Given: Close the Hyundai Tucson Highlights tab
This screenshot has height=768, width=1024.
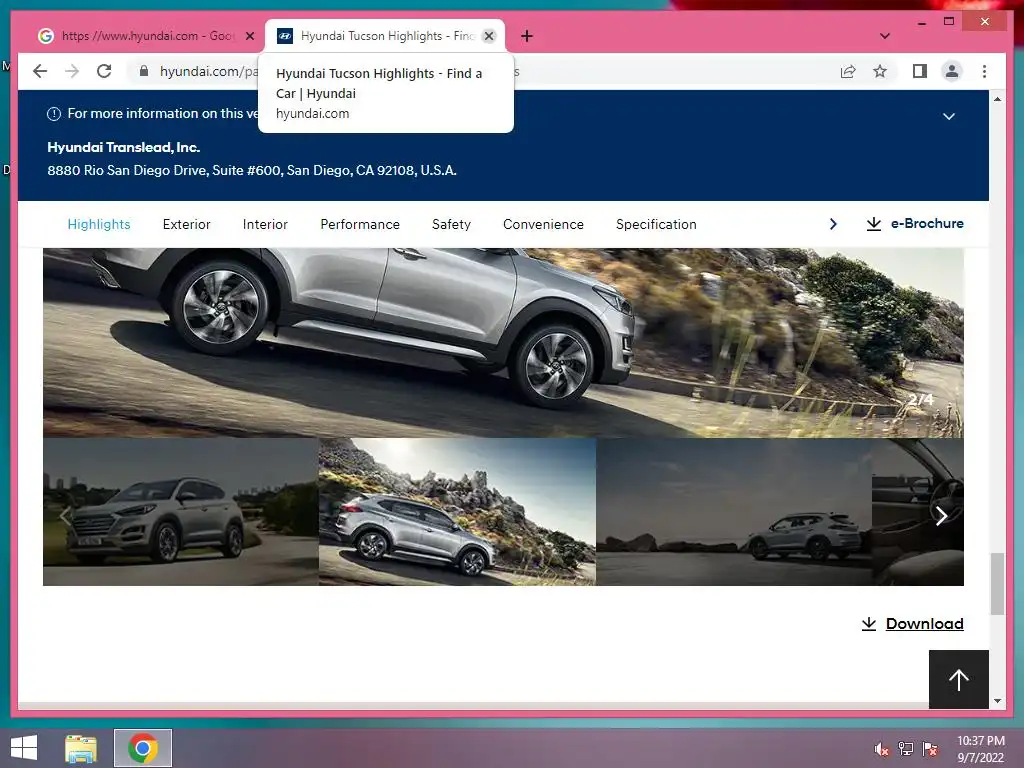Looking at the screenshot, I should [x=488, y=36].
